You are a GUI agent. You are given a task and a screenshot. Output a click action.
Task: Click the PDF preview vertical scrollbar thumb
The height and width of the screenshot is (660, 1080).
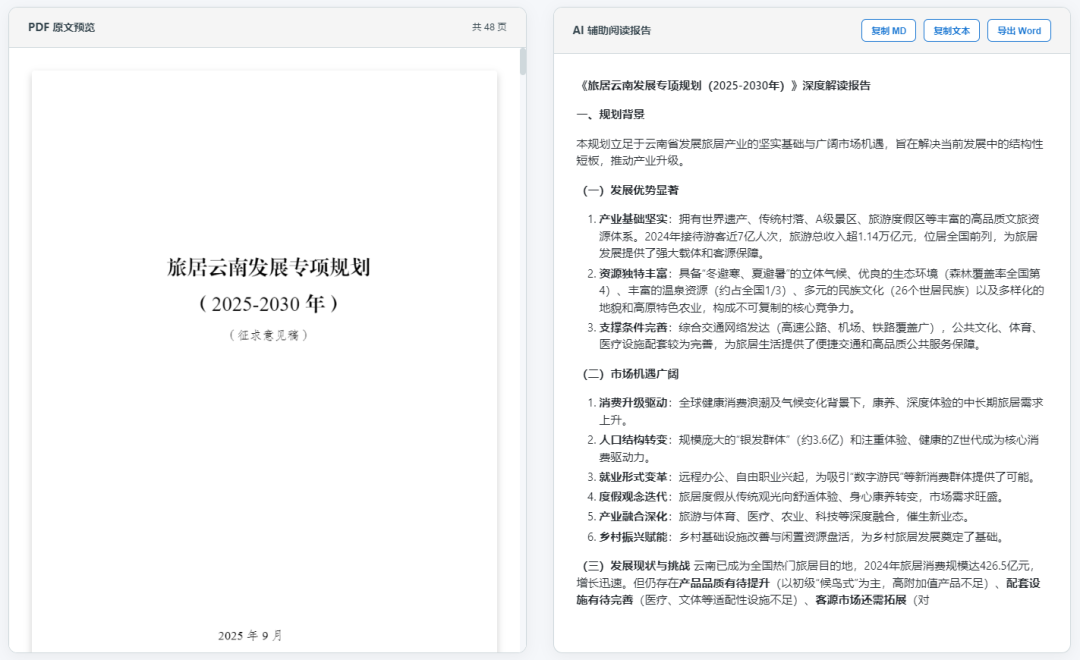[522, 62]
